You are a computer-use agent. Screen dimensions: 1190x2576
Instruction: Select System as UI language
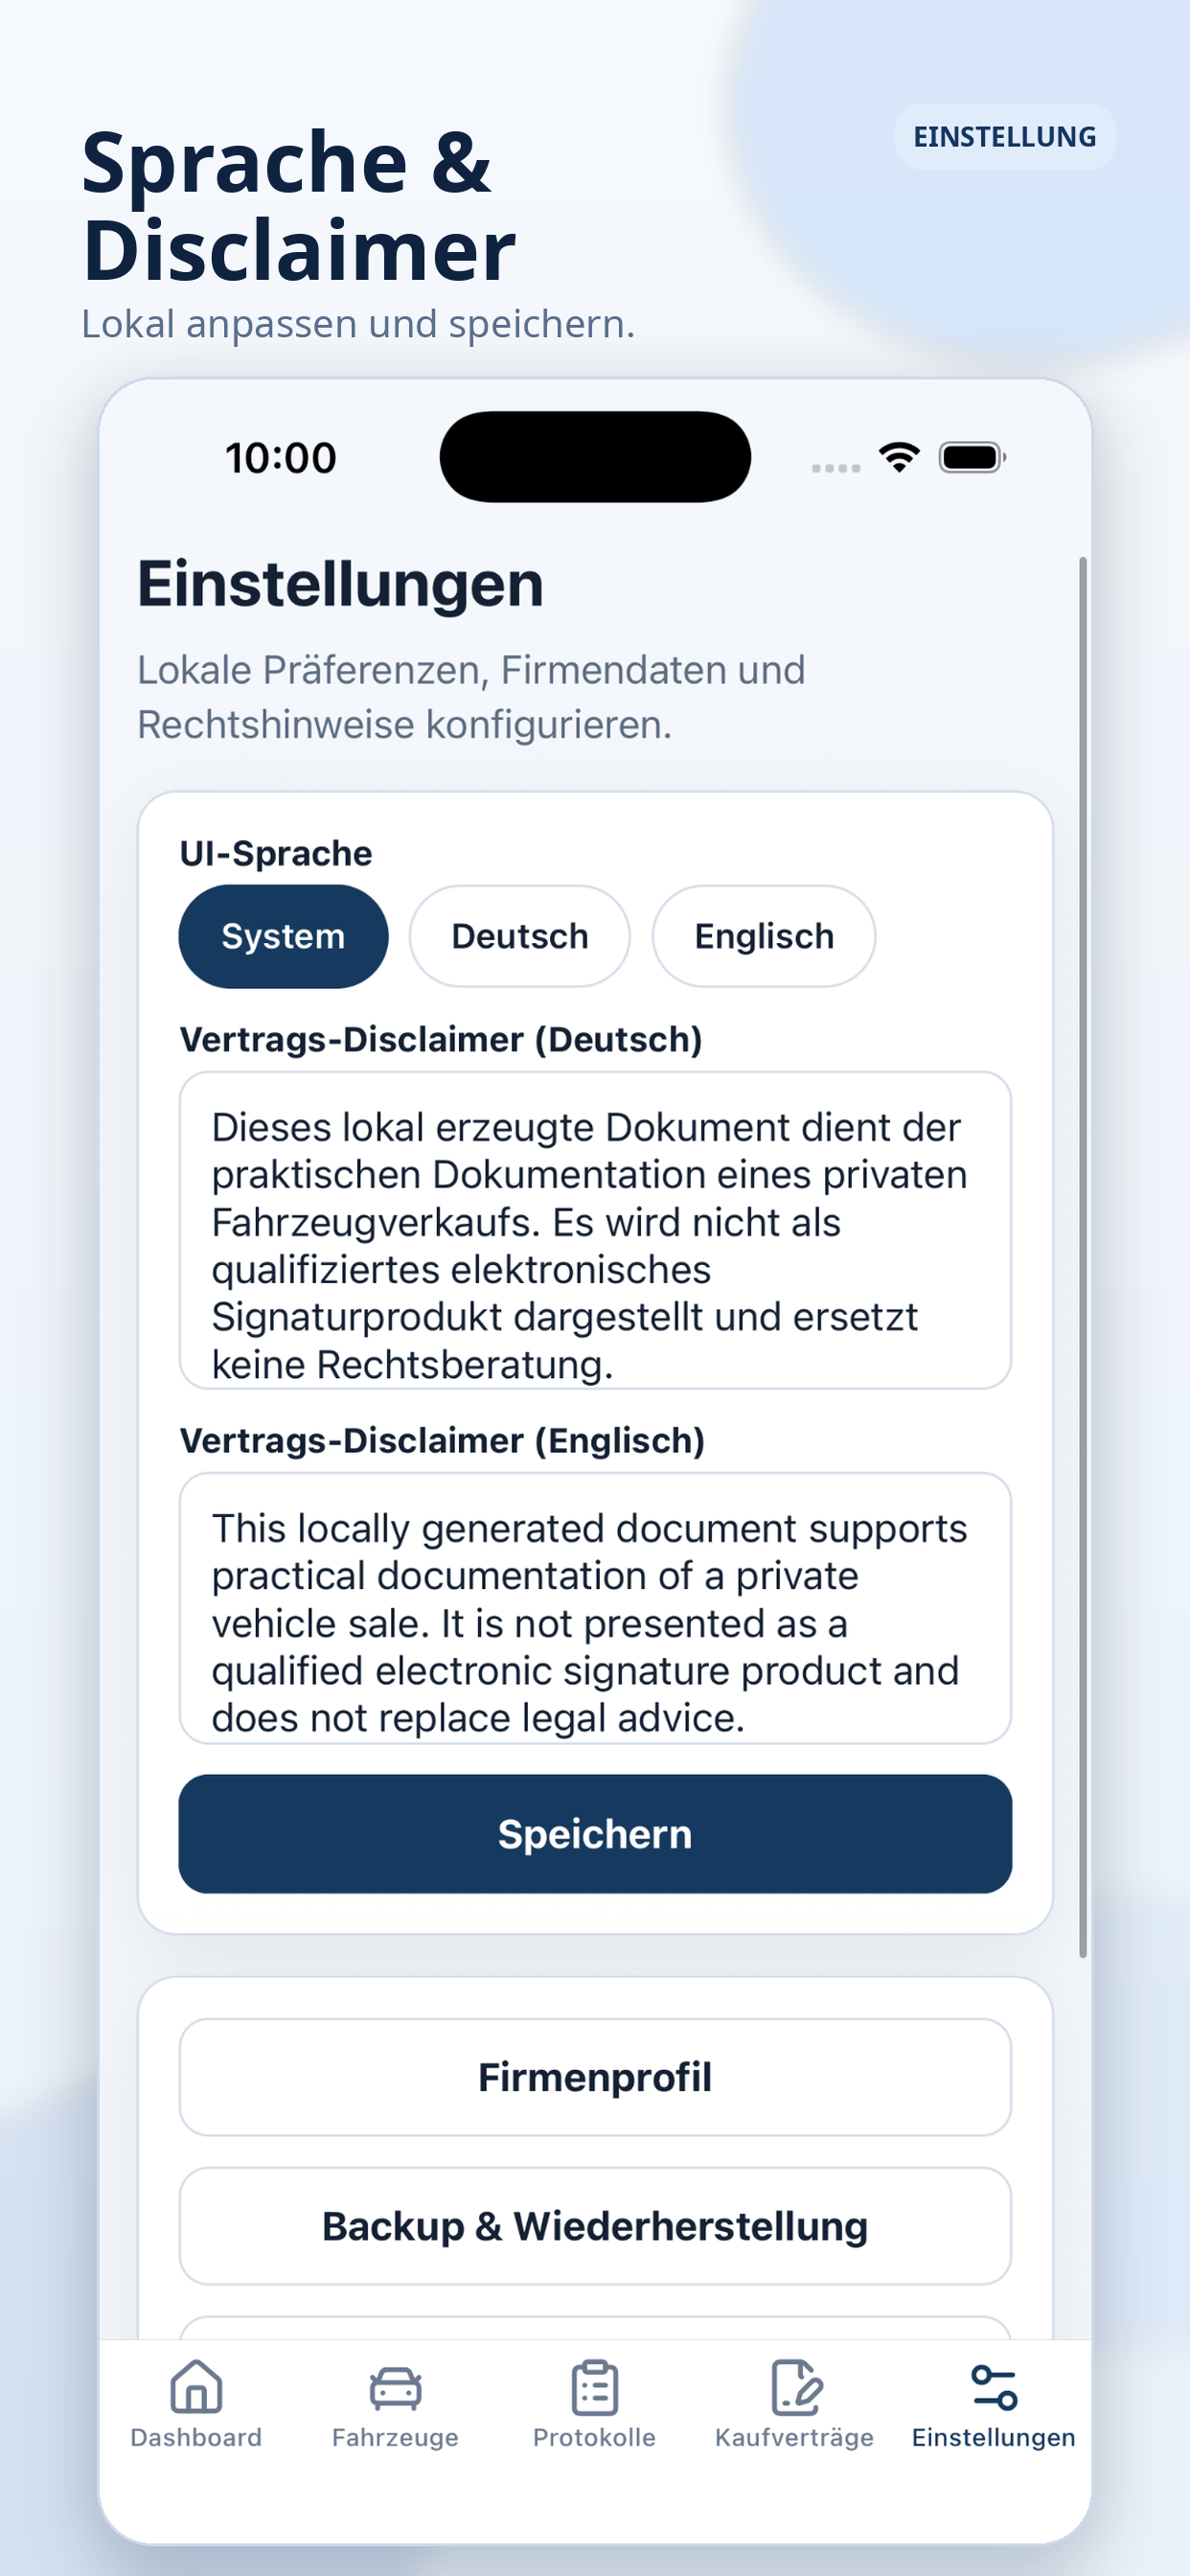tap(283, 936)
